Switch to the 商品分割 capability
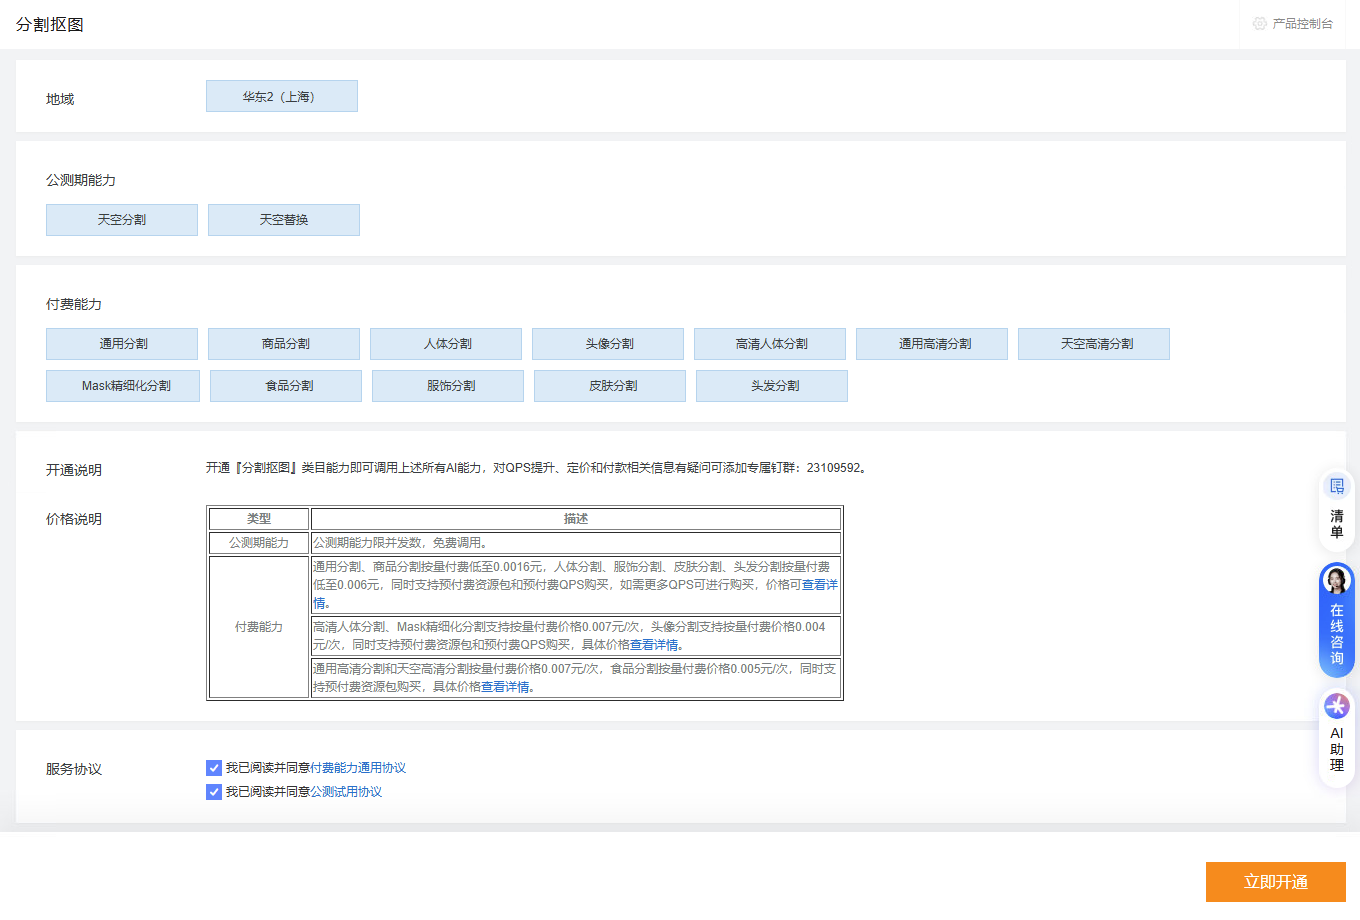The height and width of the screenshot is (920, 1360). click(x=283, y=344)
